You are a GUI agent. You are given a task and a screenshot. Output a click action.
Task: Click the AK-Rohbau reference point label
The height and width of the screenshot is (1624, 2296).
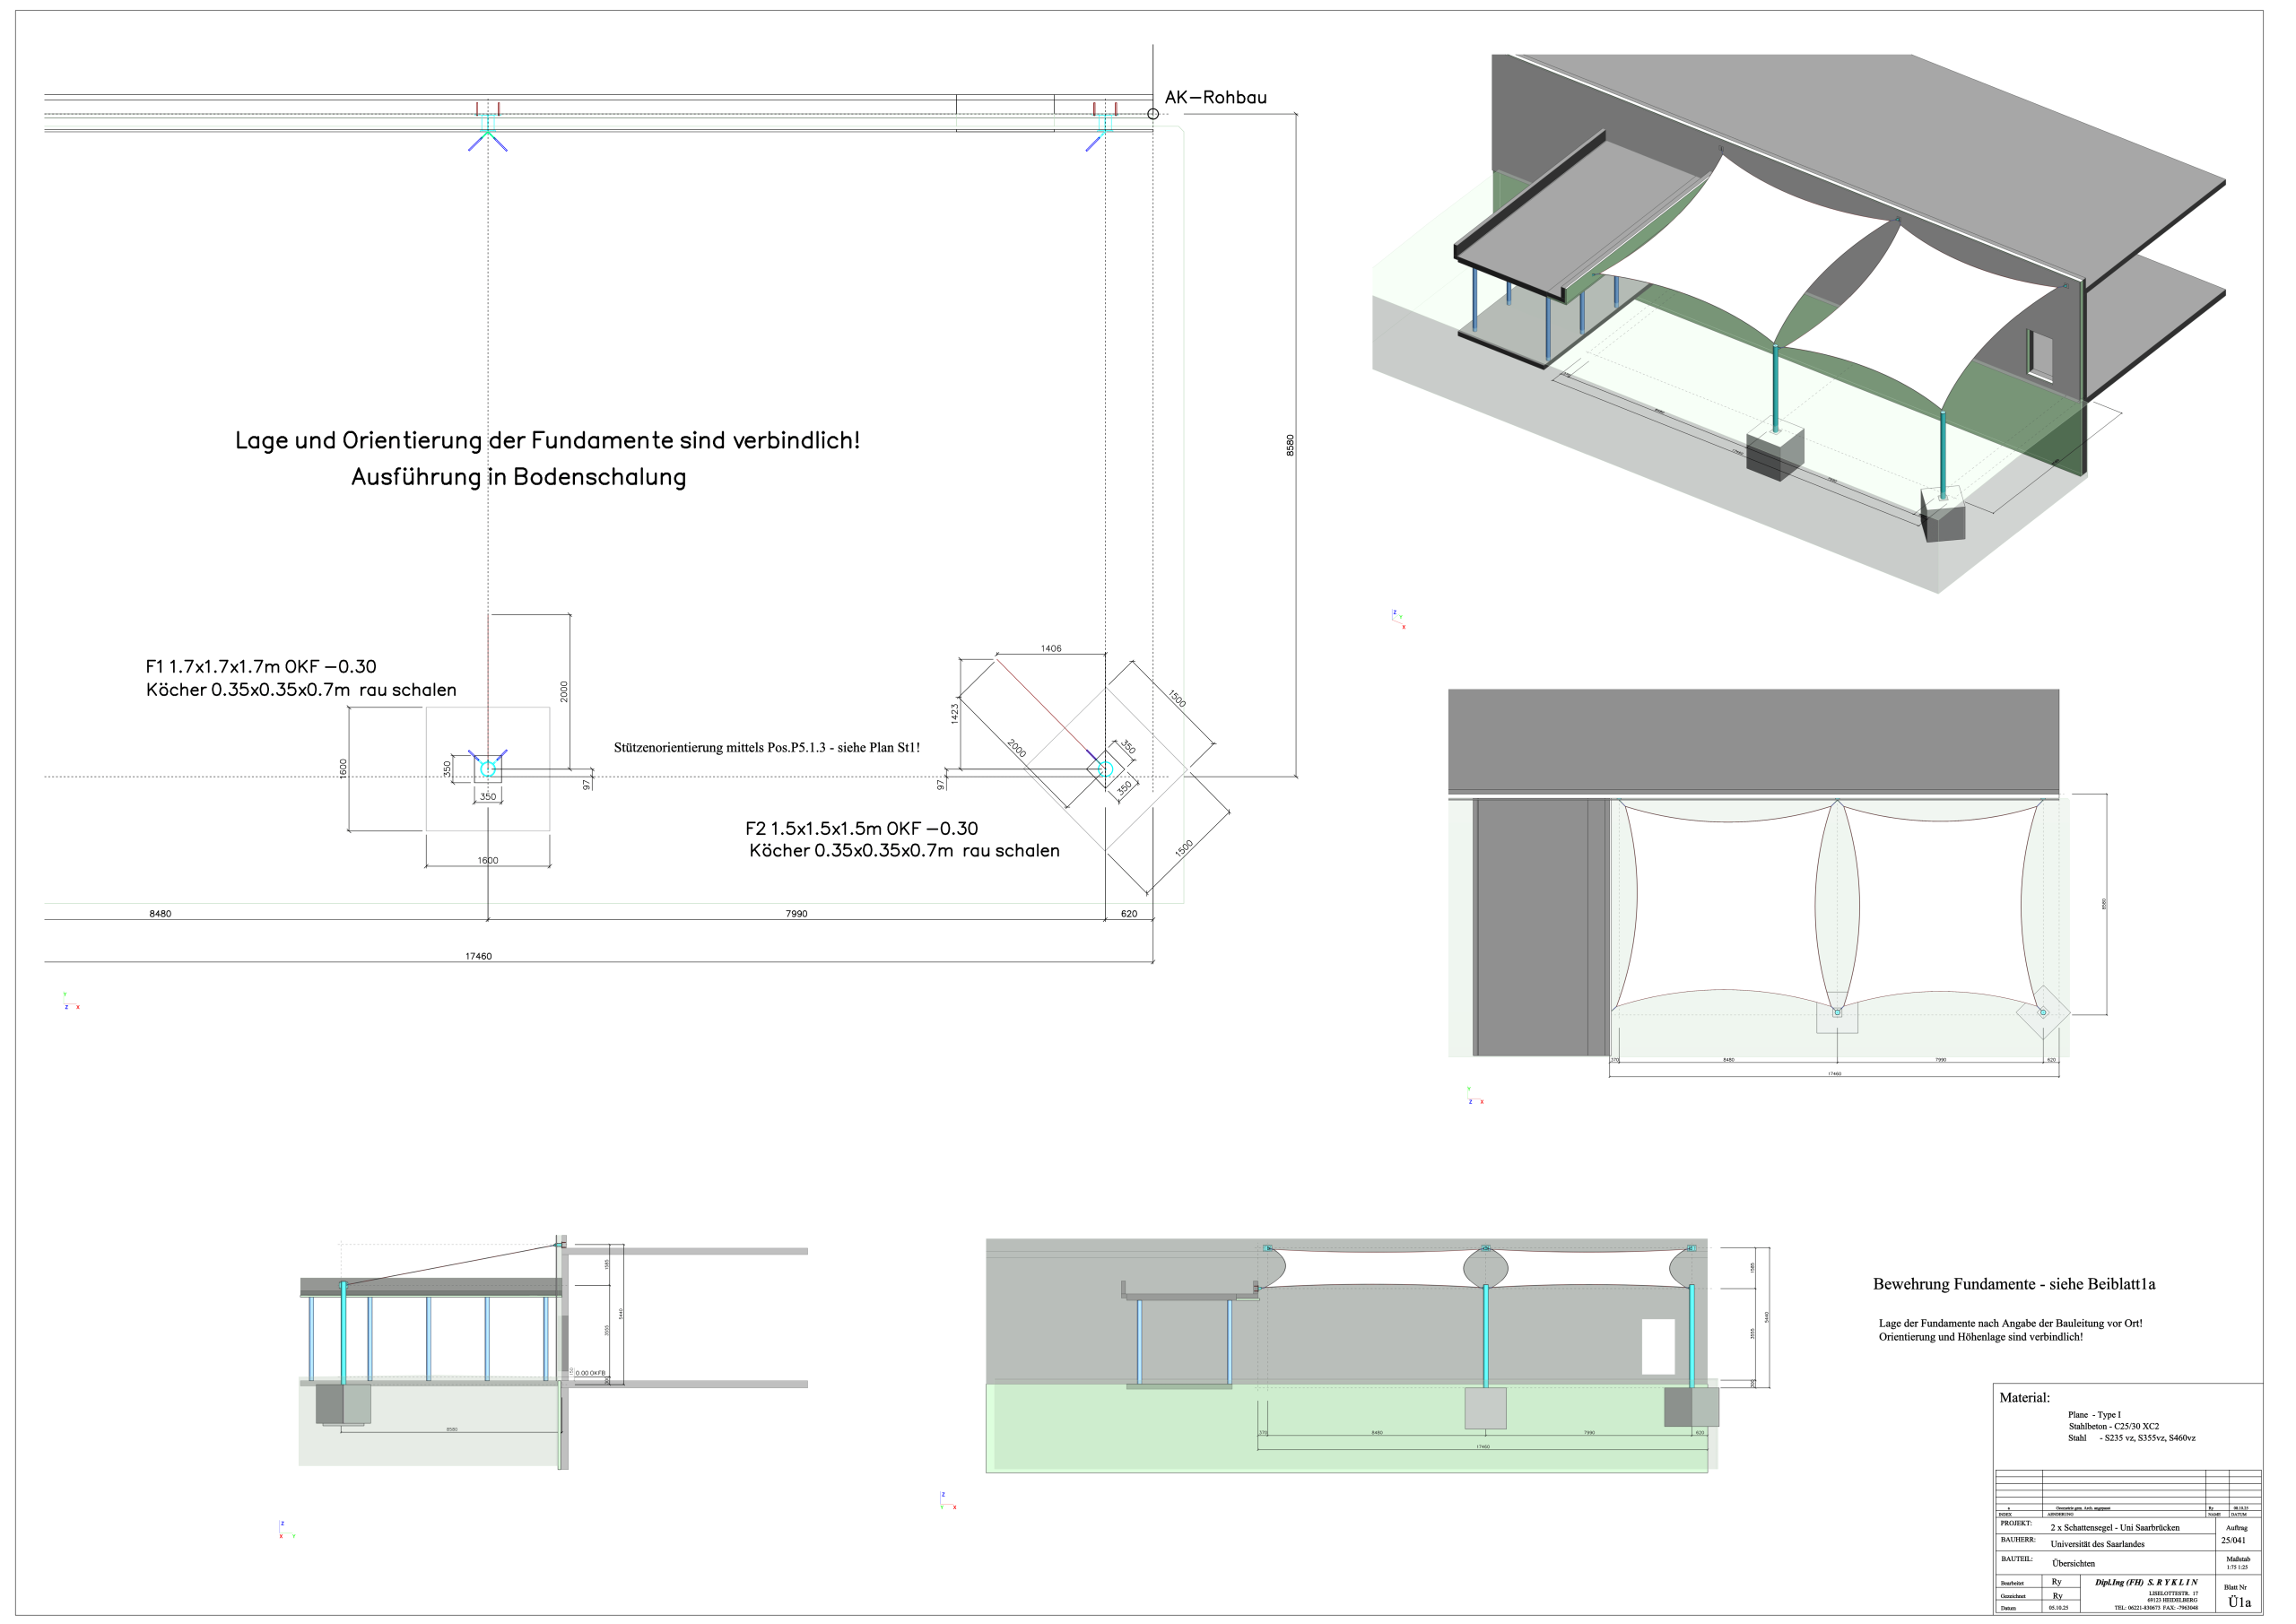1215,97
